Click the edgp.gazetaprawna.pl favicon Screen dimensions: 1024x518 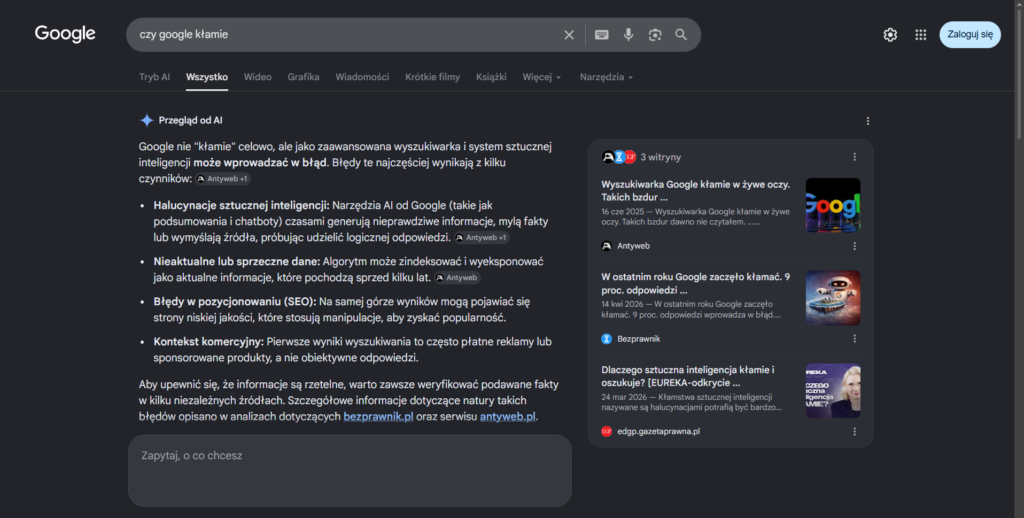[x=607, y=432]
